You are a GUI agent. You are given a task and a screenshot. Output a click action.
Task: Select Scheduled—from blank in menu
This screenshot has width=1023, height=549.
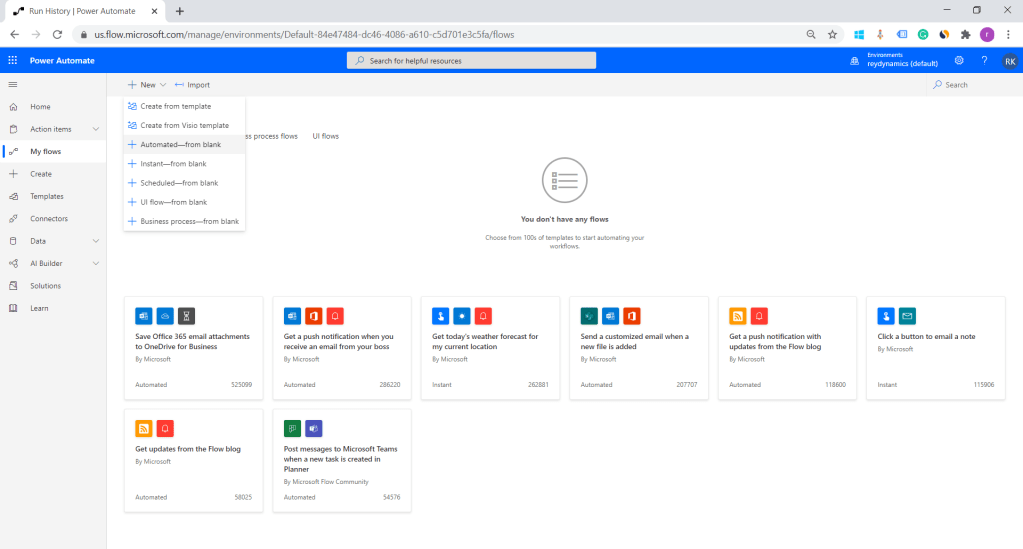pos(179,183)
